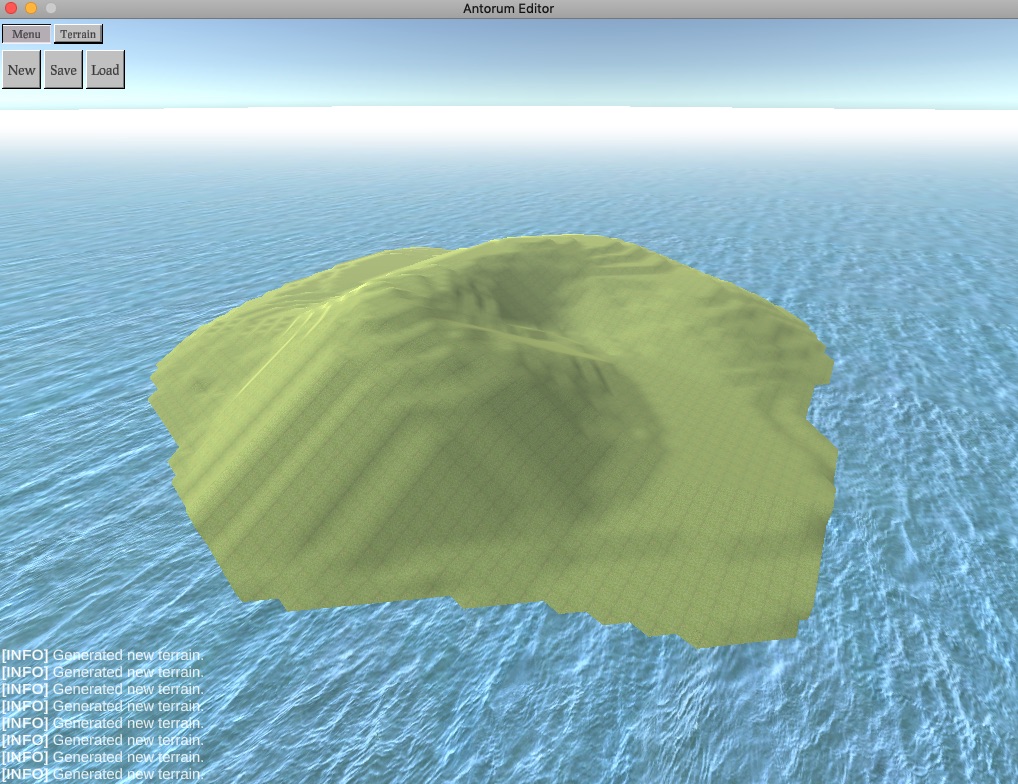Viewport: 1018px width, 784px height.
Task: Close the Antorum Editor window
Action: tap(11, 8)
